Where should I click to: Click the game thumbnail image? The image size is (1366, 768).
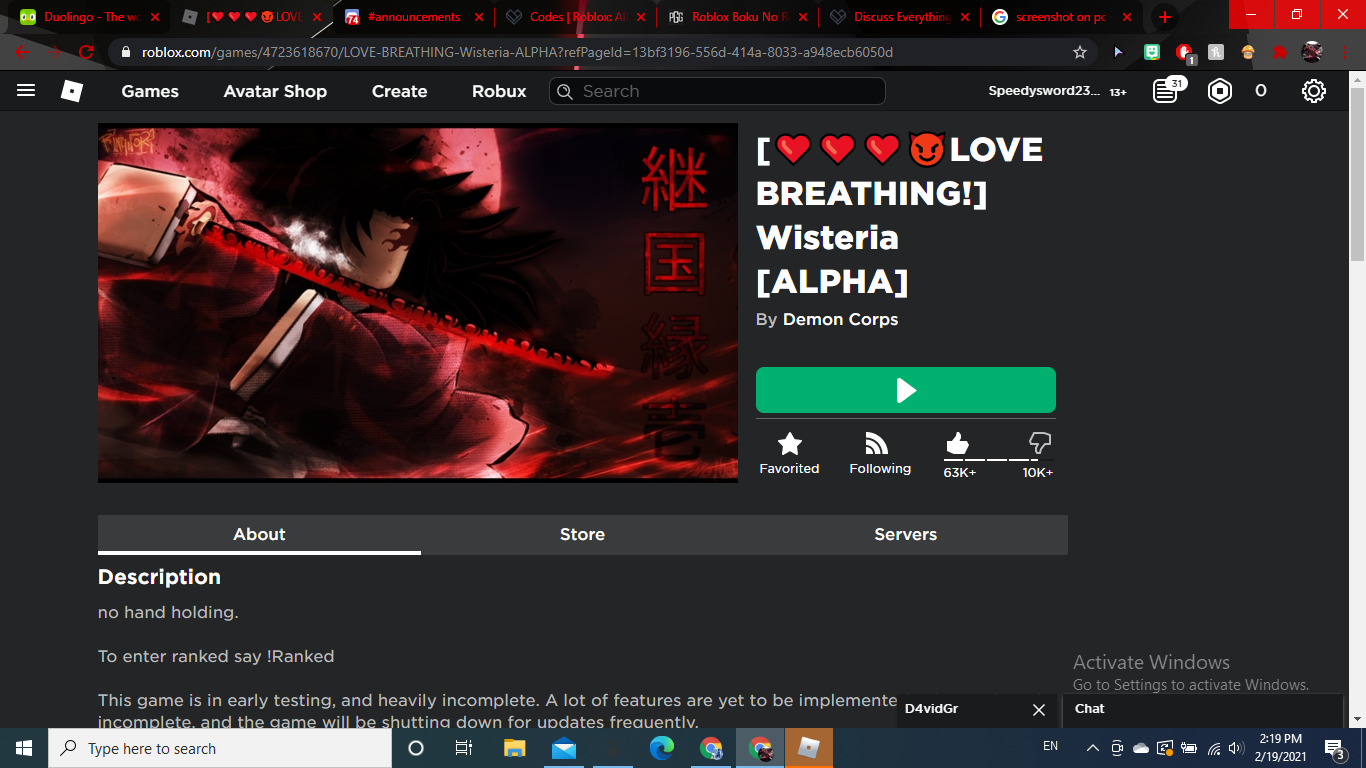418,303
